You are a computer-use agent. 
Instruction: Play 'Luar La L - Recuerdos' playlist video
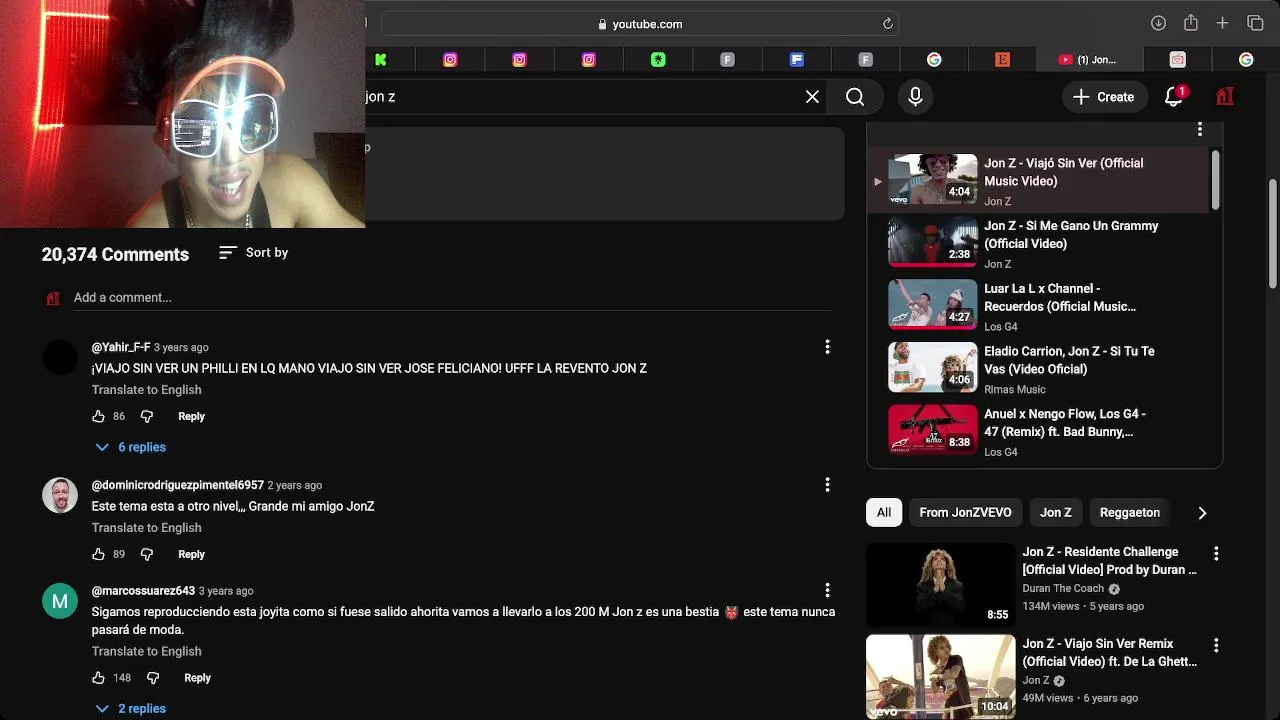pos(1038,307)
